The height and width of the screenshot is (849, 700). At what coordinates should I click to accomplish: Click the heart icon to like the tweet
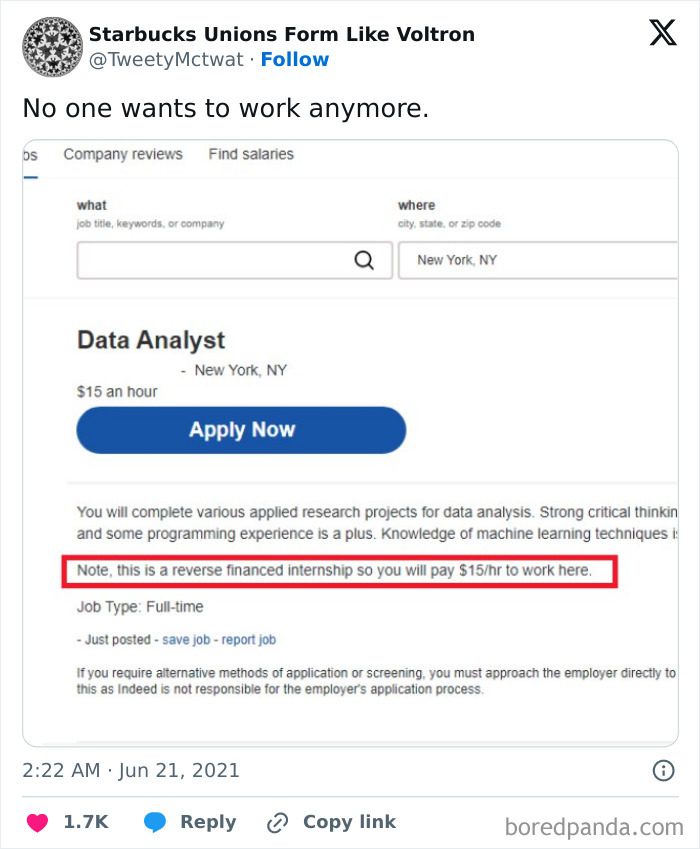click(38, 822)
